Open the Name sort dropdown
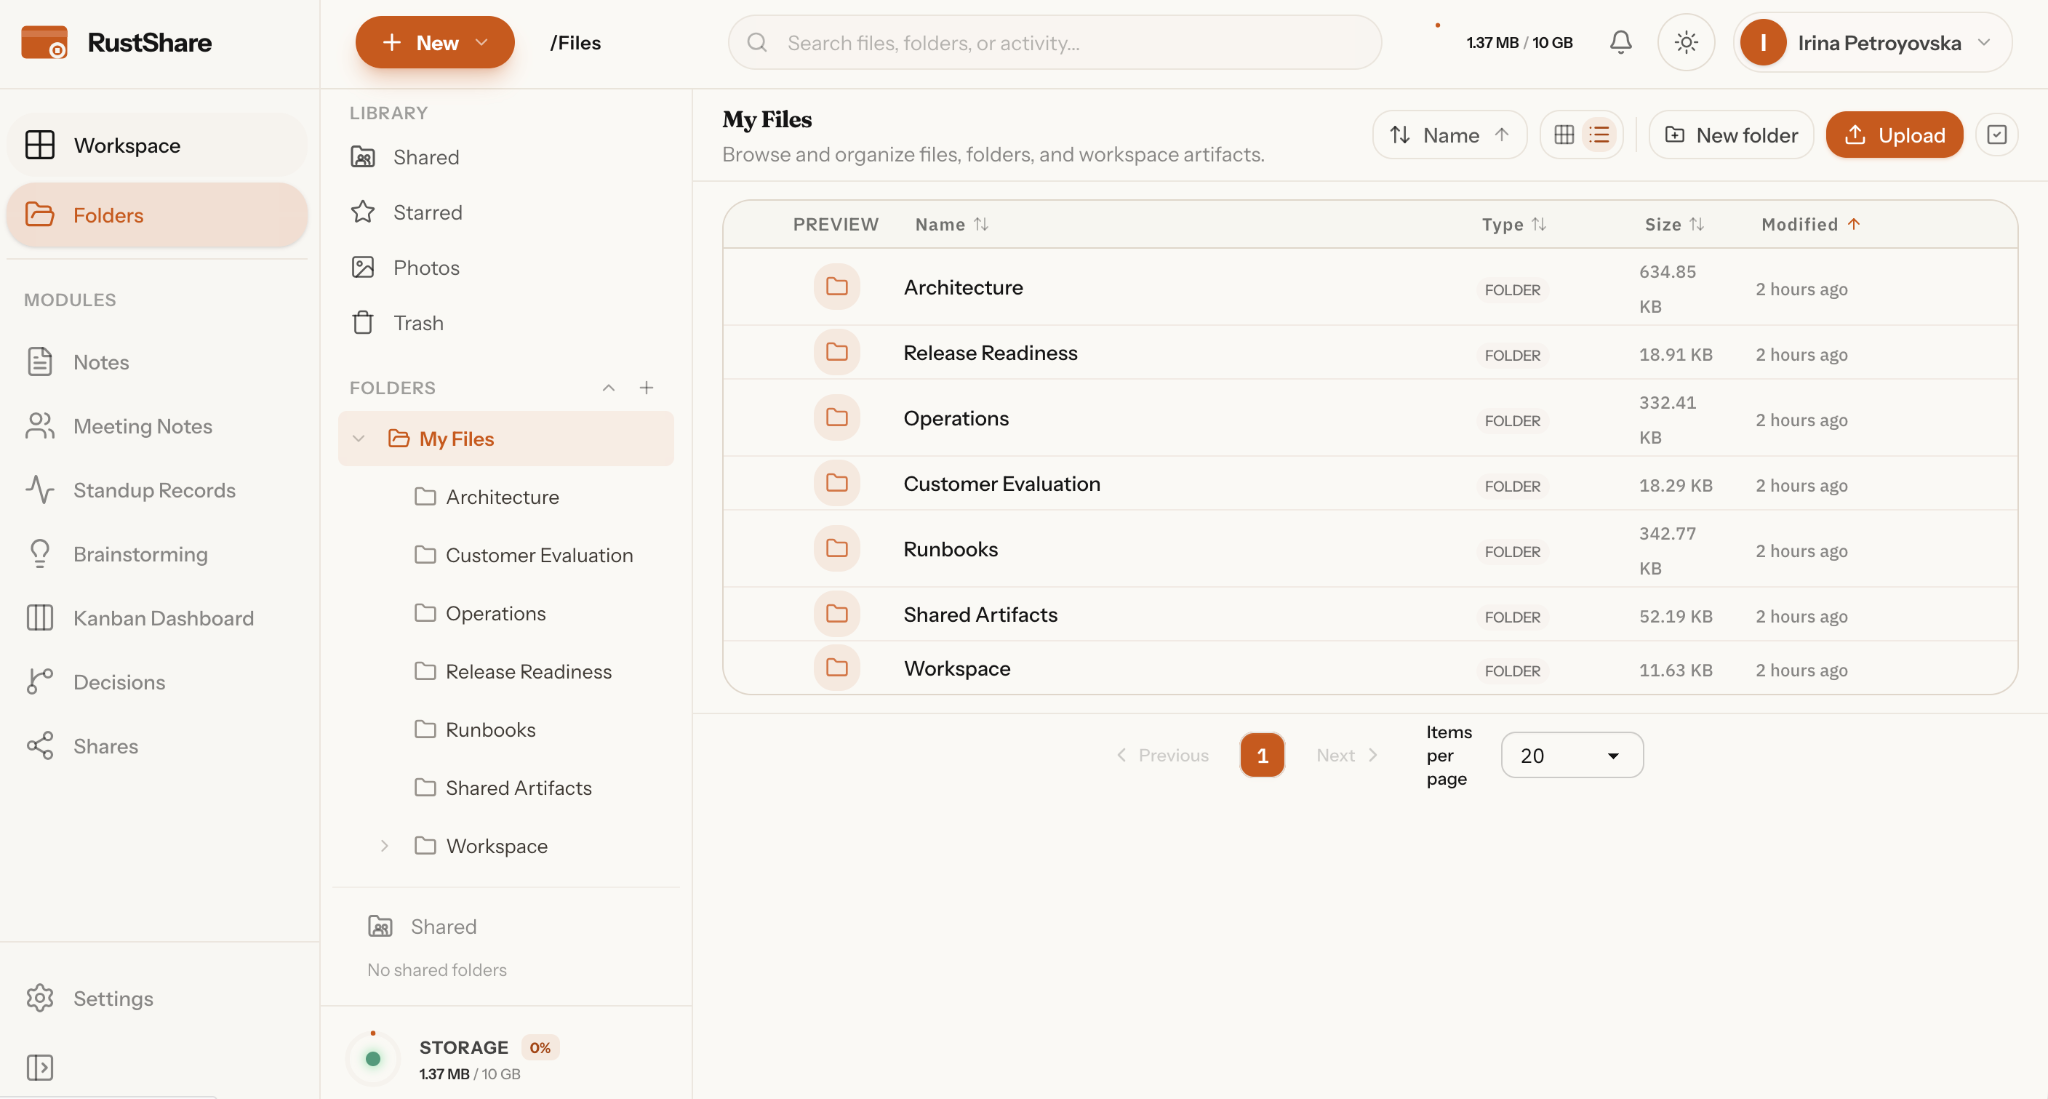The width and height of the screenshot is (2048, 1099). (x=1449, y=135)
